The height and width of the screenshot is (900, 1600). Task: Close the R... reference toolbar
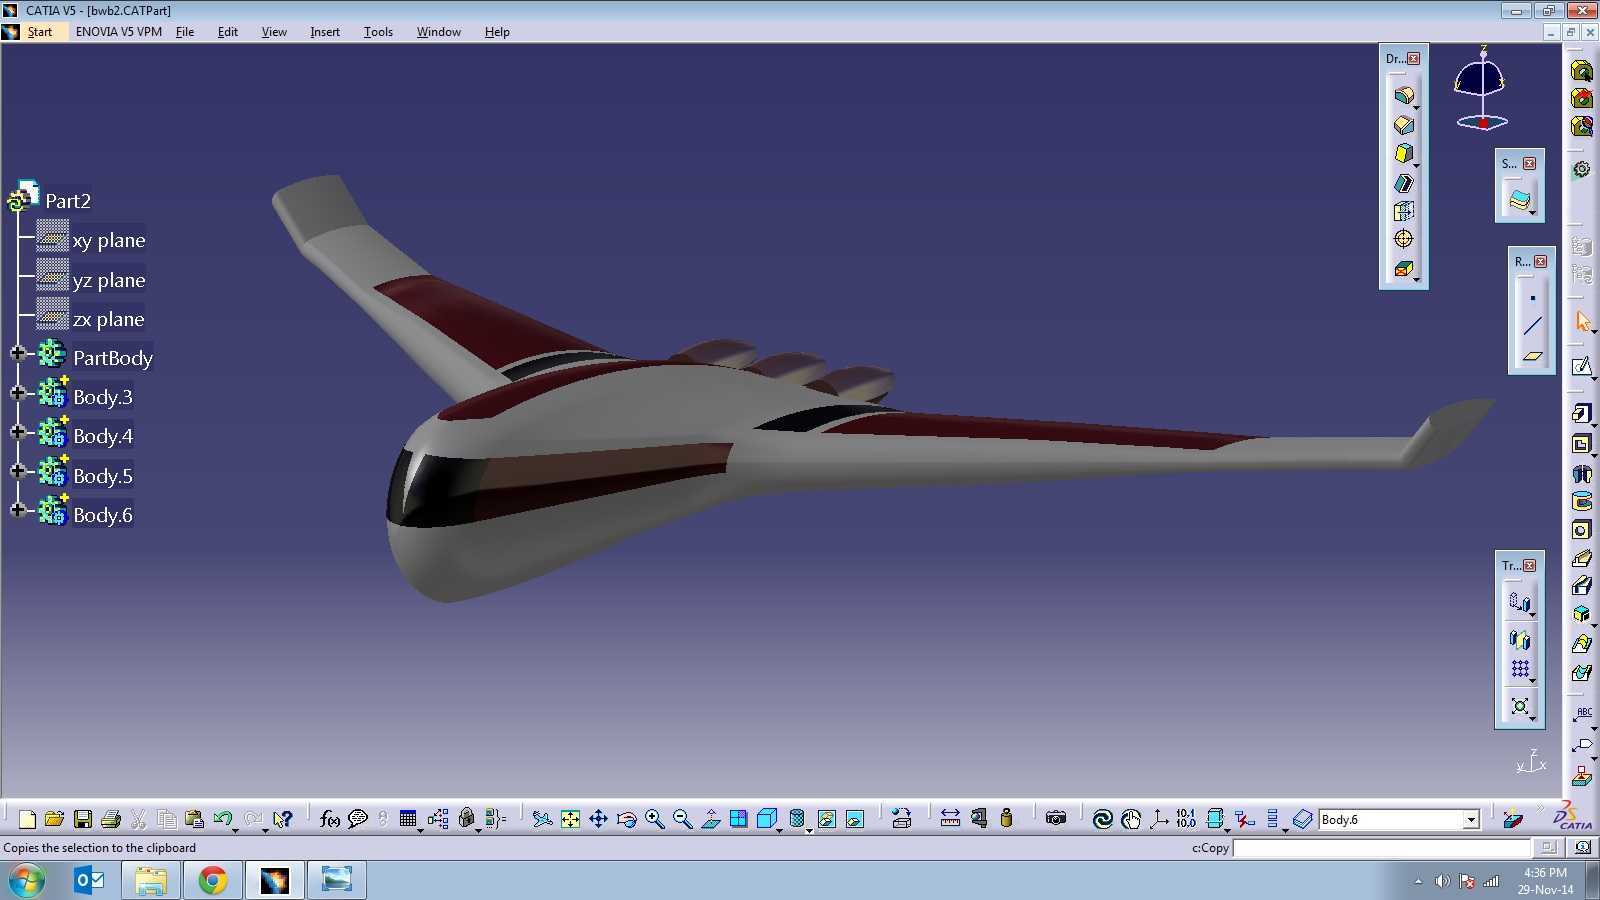point(1540,261)
